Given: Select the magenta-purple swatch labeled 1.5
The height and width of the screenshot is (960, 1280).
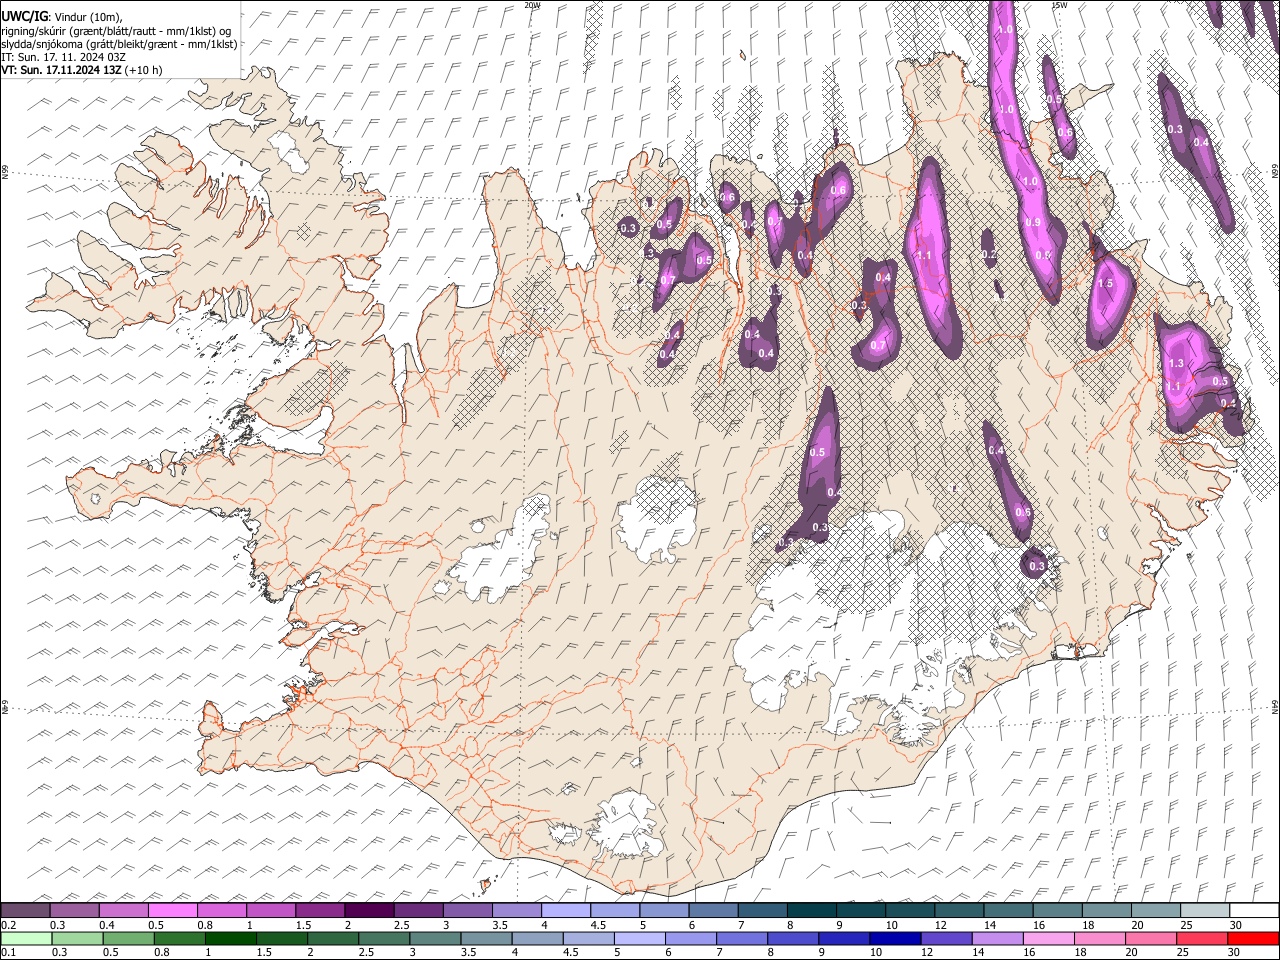Looking at the screenshot, I should coord(319,910).
